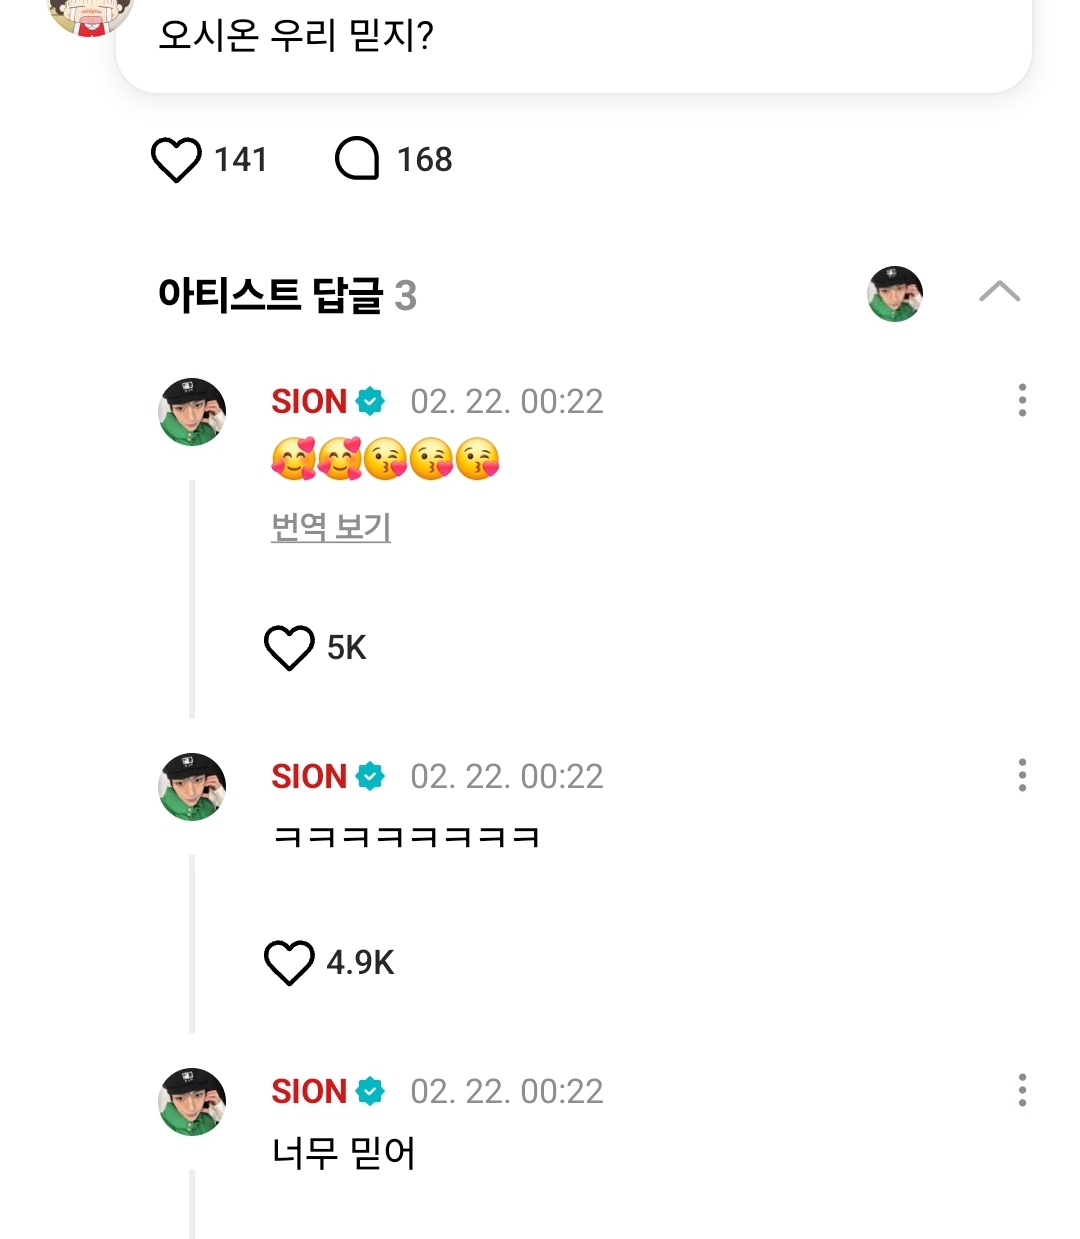Click the 번역 보기 translation link

[331, 527]
